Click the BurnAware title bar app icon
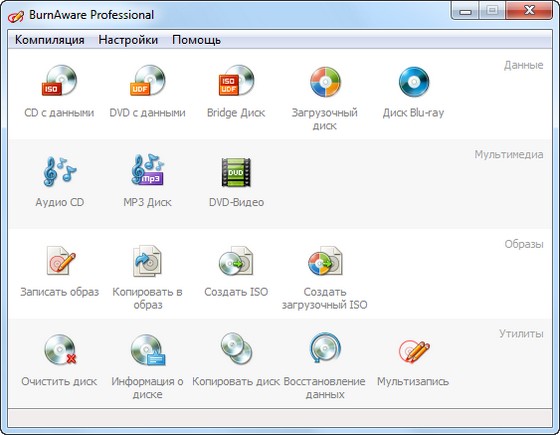Viewport: 560px width, 435px height. coord(16,16)
